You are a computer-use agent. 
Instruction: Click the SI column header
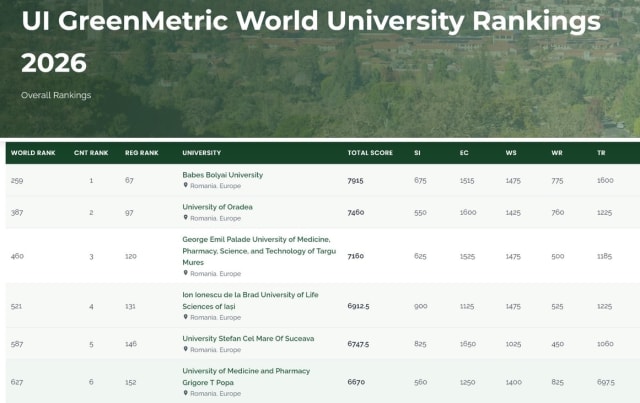click(x=417, y=153)
